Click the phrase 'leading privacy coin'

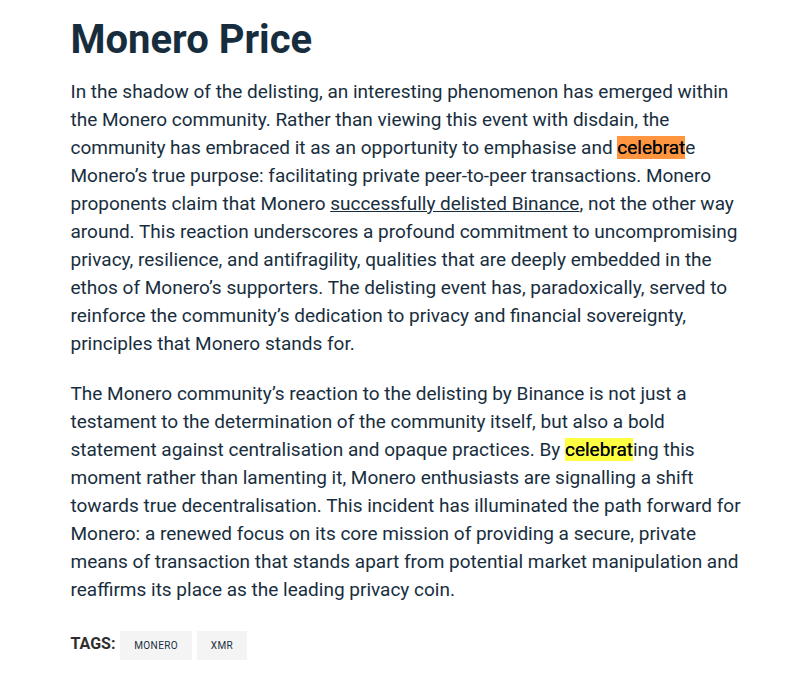coord(366,589)
